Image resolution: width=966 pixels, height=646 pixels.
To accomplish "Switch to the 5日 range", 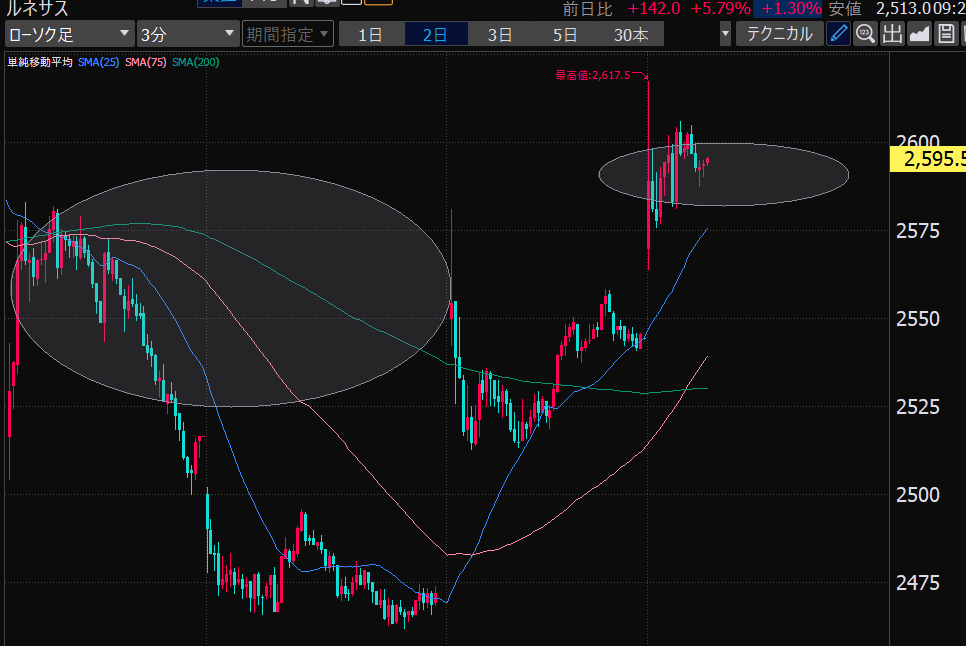I will coord(566,34).
